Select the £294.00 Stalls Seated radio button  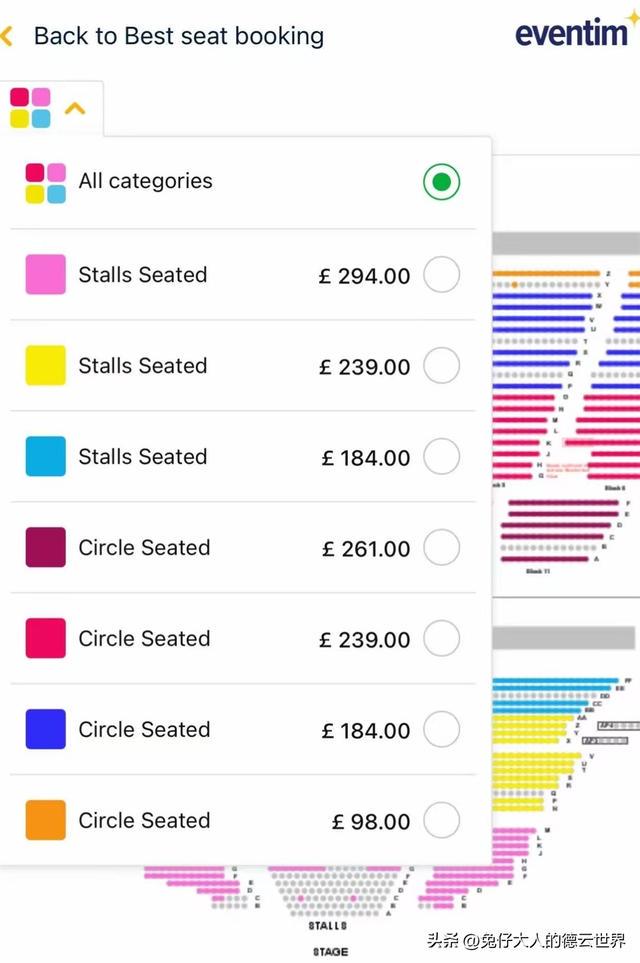point(441,275)
